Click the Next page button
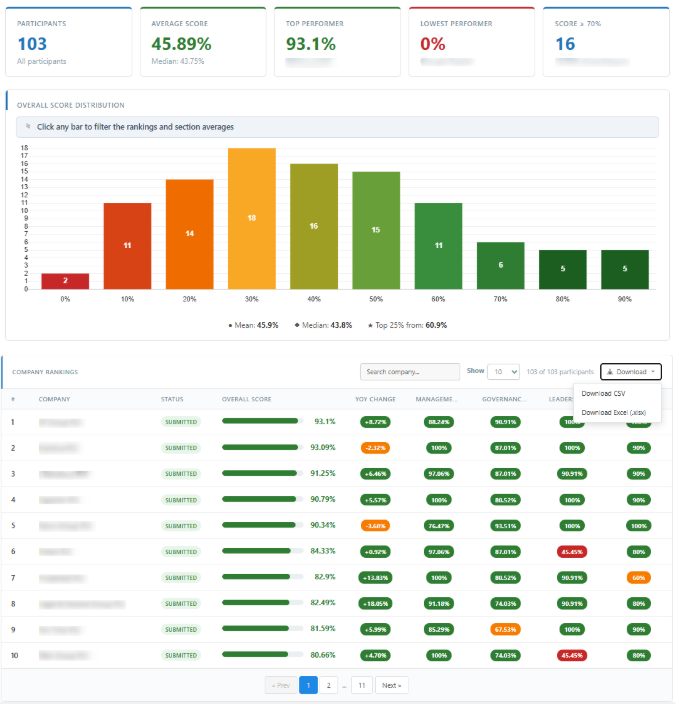 click(392, 685)
